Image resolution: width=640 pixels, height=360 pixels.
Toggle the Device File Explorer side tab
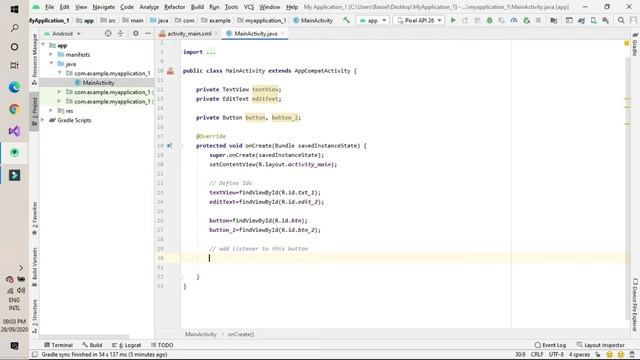[635, 304]
